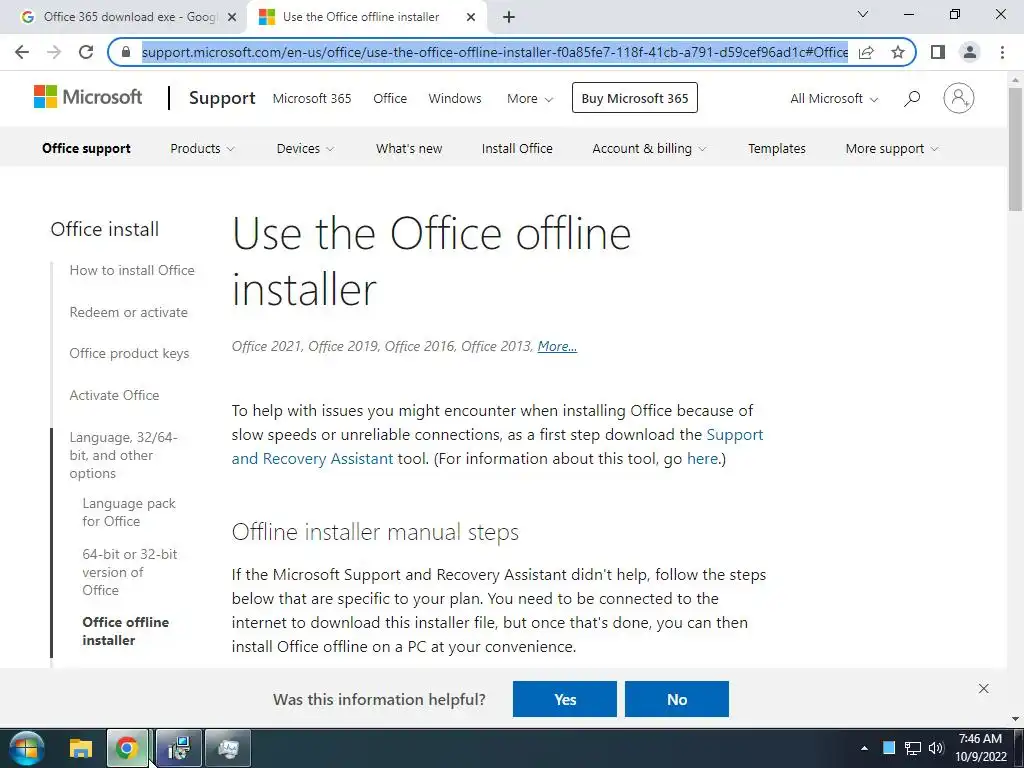This screenshot has width=1024, height=768.
Task: Open a new tab with plus button
Action: tap(509, 17)
